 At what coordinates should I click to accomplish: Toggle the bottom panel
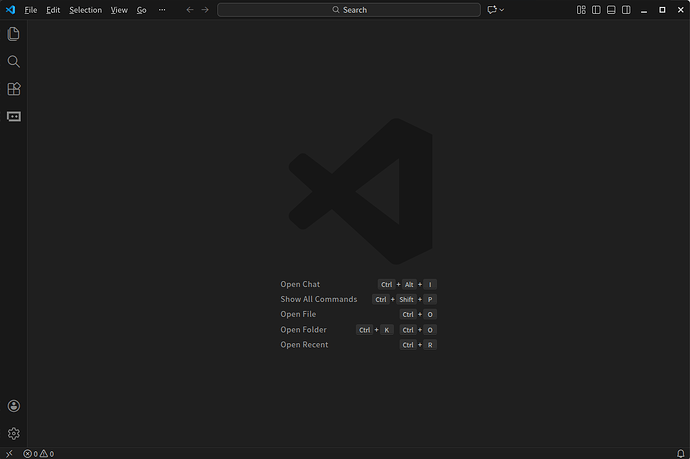point(611,10)
